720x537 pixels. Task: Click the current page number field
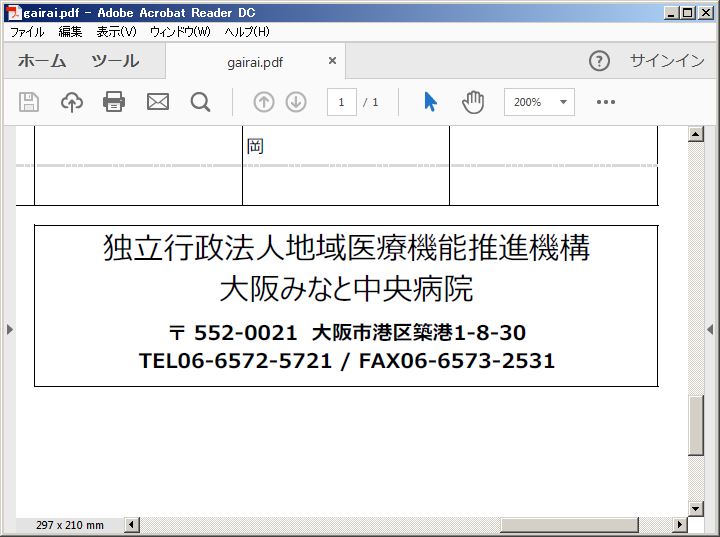point(342,102)
